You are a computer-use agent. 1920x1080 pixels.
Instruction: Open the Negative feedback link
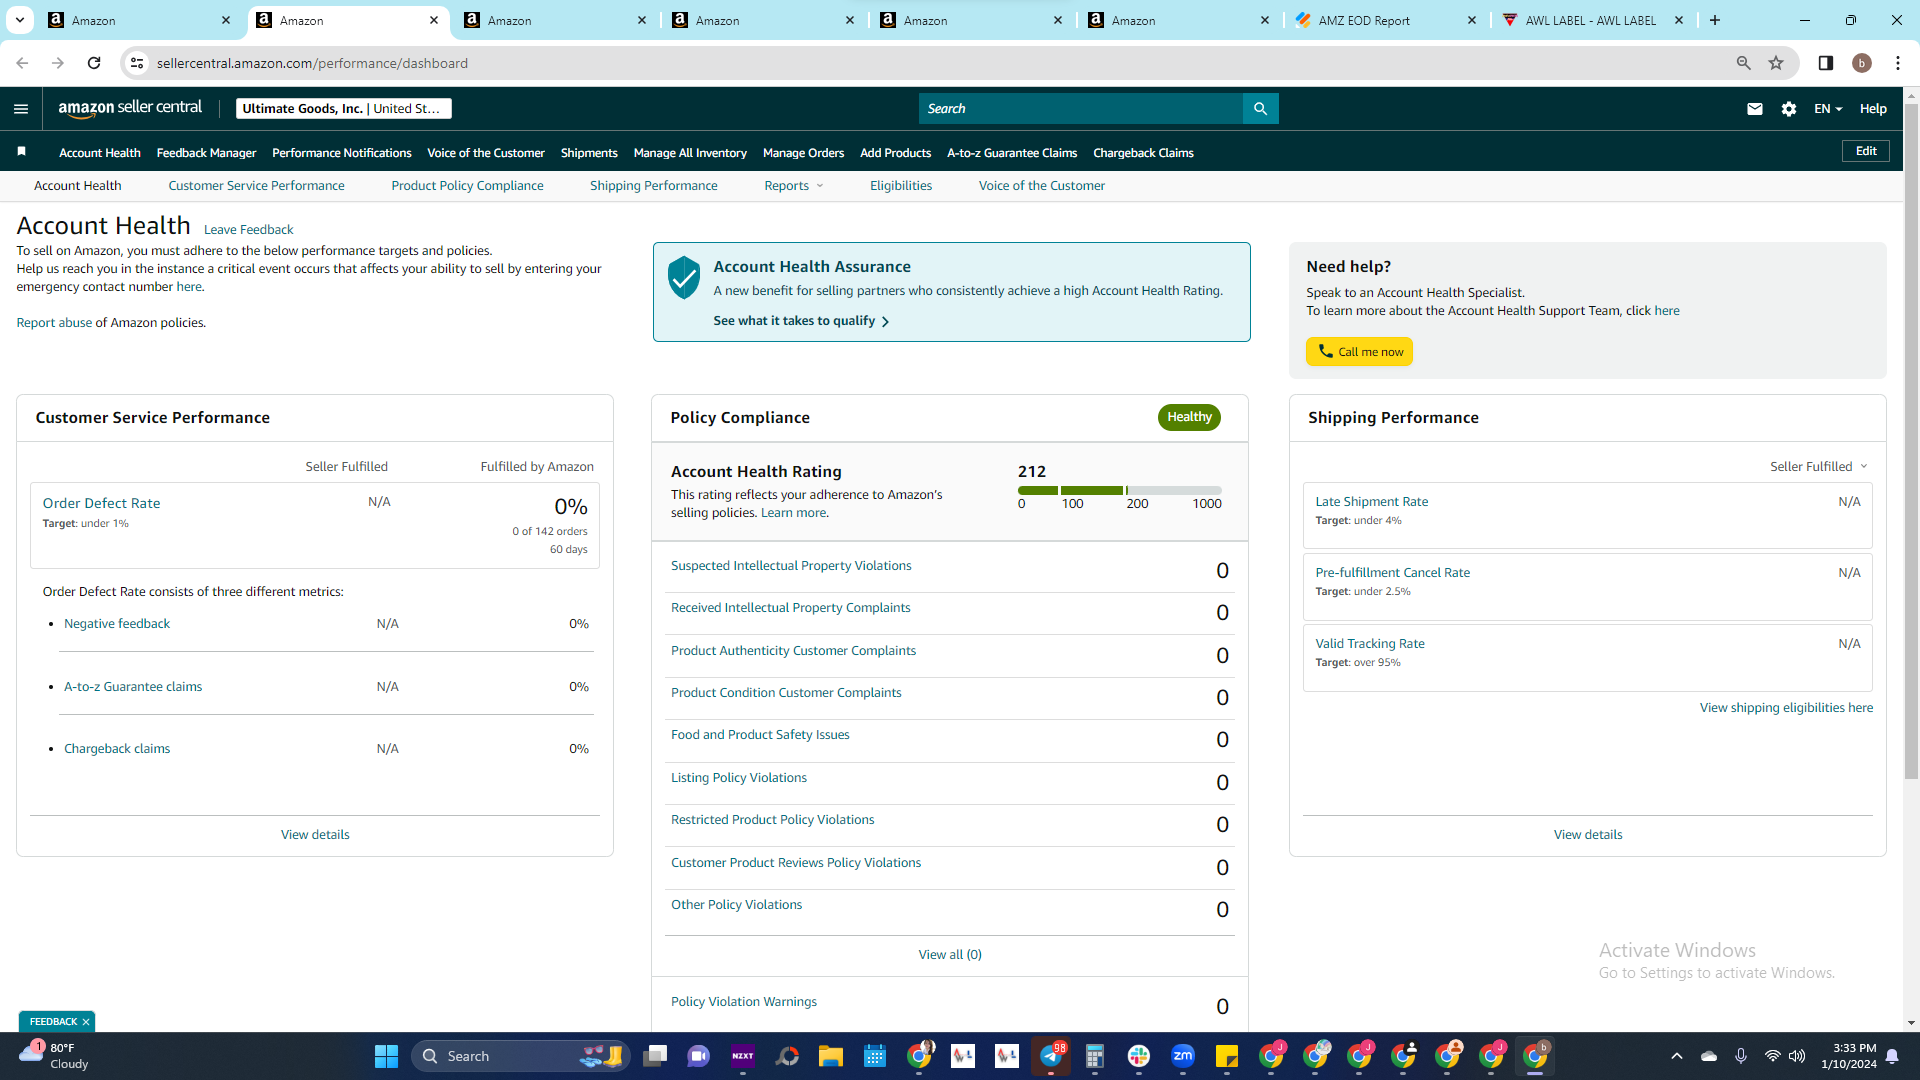pyautogui.click(x=117, y=624)
